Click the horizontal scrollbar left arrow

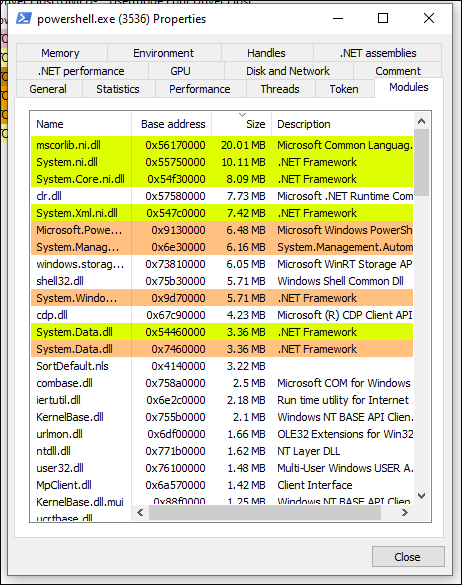click(141, 513)
